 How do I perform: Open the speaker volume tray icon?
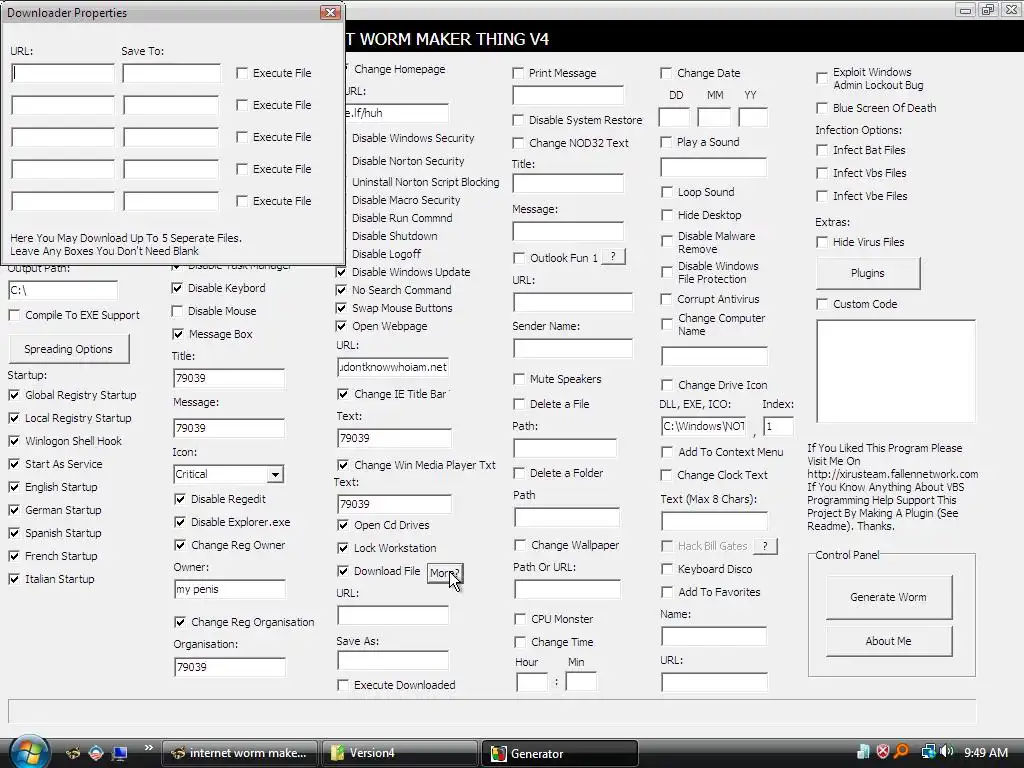tap(947, 752)
